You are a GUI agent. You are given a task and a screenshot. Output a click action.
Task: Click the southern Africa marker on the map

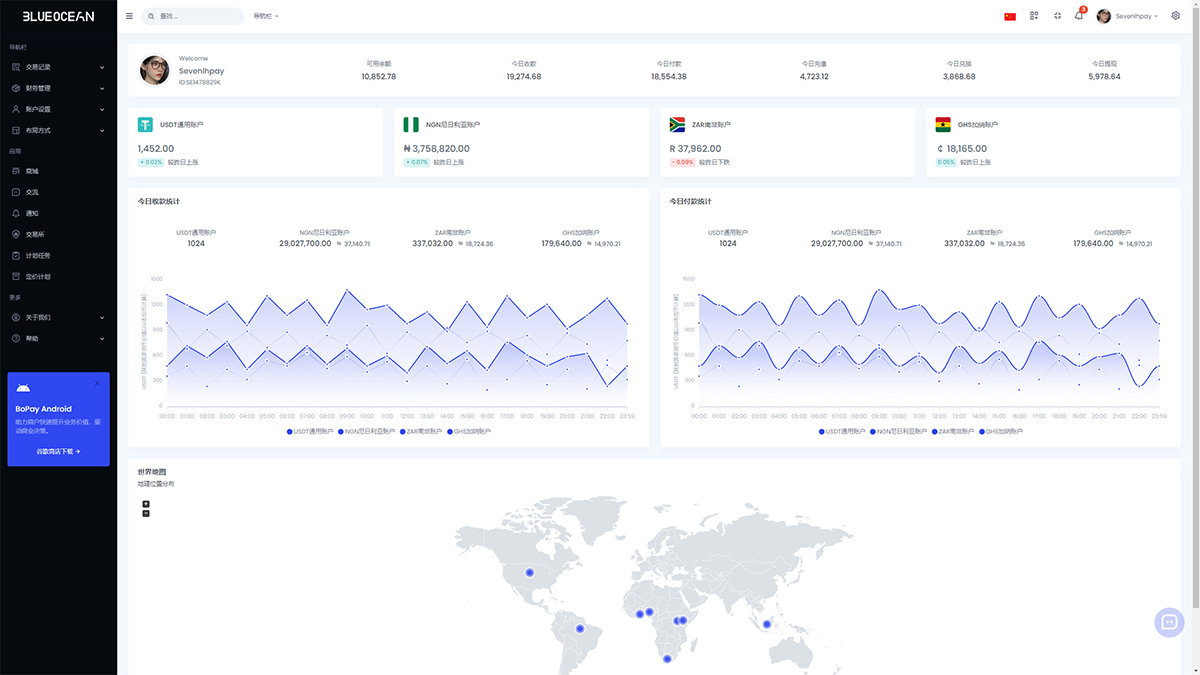pos(667,658)
